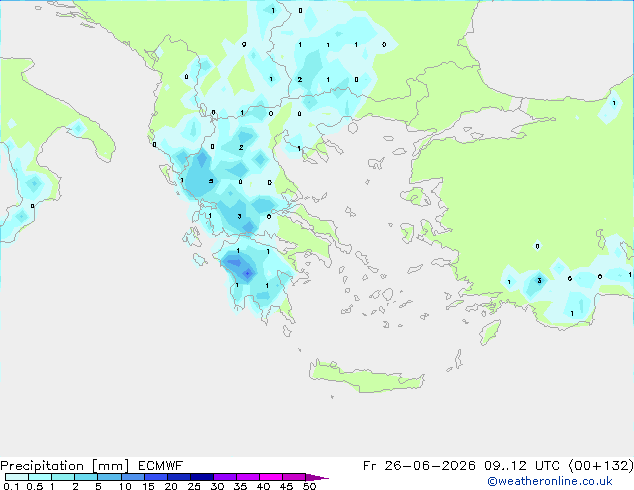Select the purple 30–35 mm swatch
The width and height of the screenshot is (634, 490).
tap(225, 477)
